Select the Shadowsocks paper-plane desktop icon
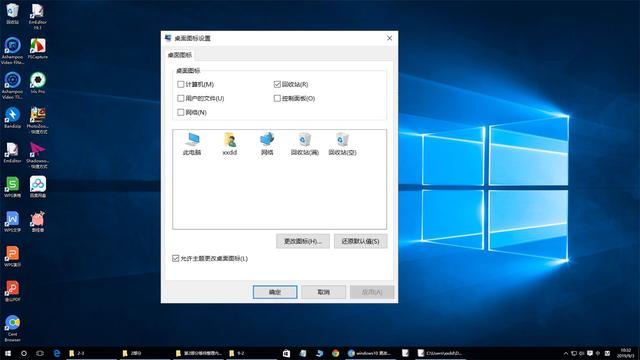The width and height of the screenshot is (640, 360). point(38,155)
